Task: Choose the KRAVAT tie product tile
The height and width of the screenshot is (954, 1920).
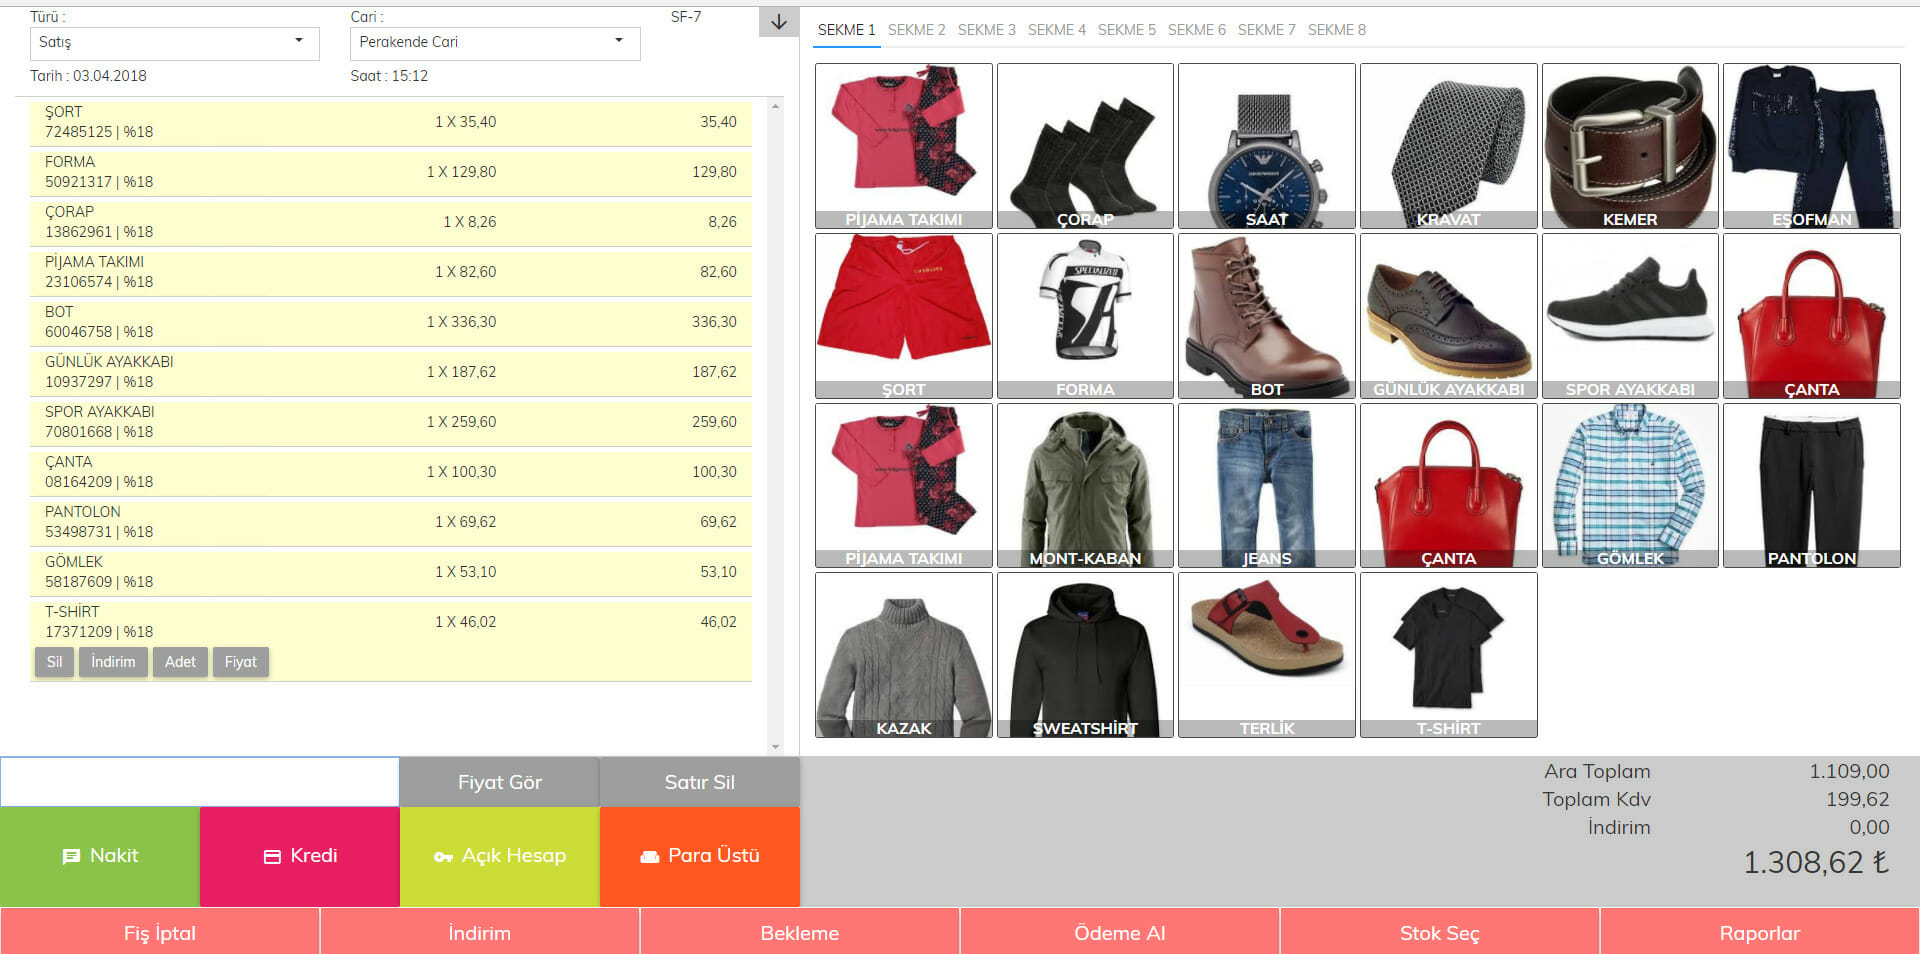Action: pyautogui.click(x=1448, y=146)
